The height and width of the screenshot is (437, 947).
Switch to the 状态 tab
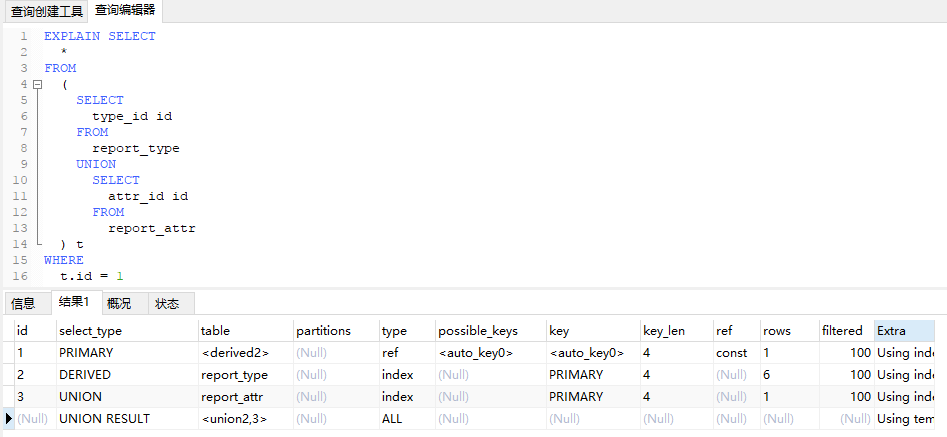point(167,303)
